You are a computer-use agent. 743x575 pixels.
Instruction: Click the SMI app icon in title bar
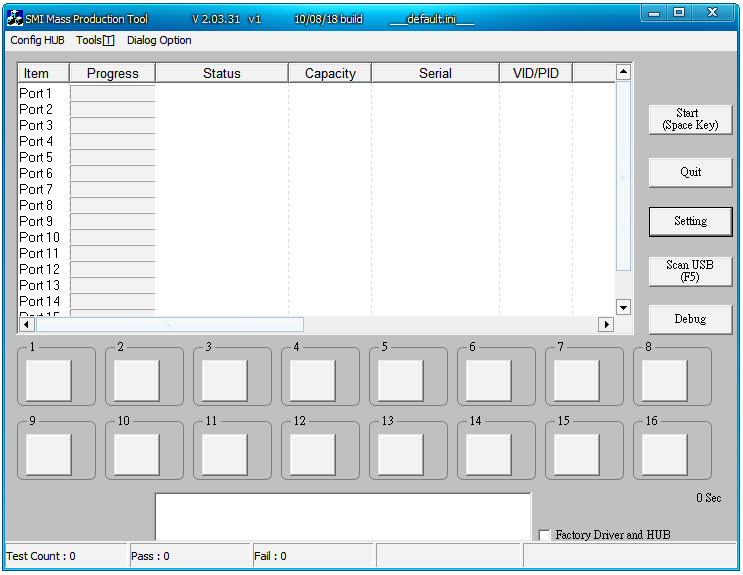point(15,19)
